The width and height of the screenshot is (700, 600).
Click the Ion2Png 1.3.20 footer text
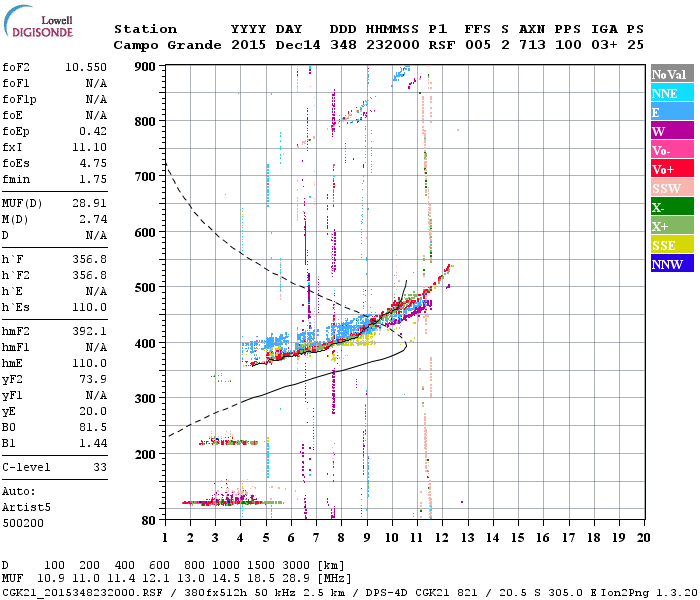pos(649,592)
